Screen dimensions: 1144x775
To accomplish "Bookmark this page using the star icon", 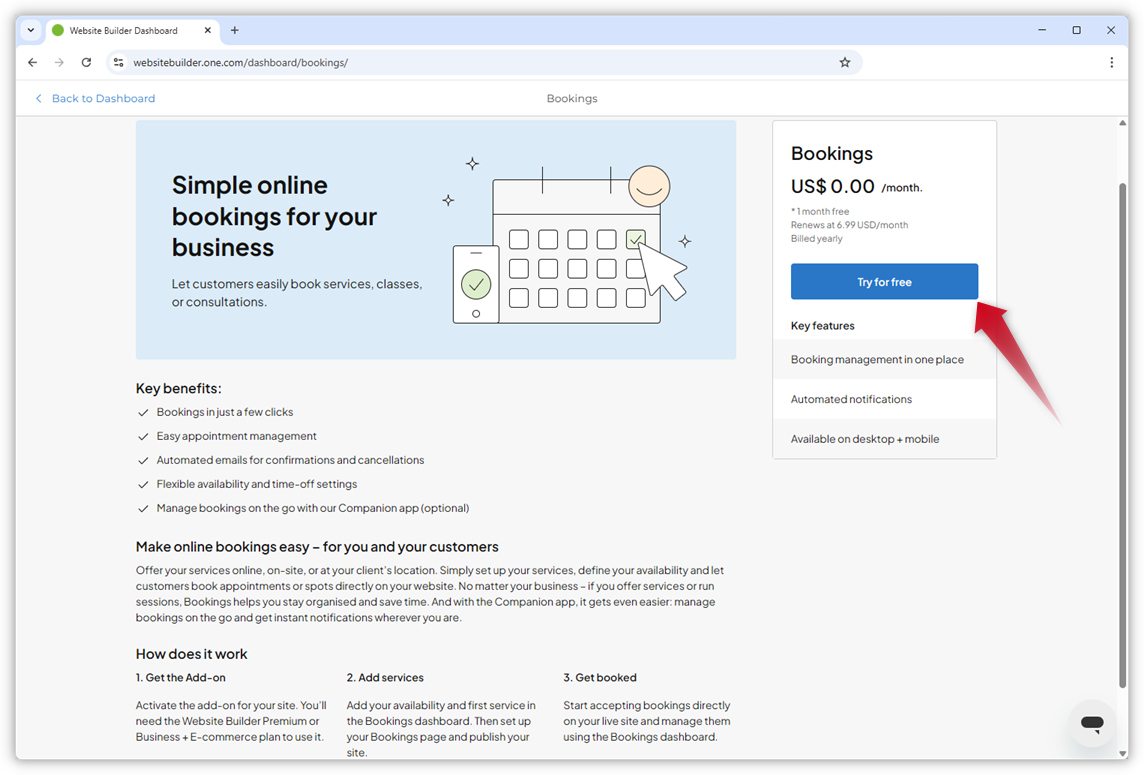I will 845,62.
